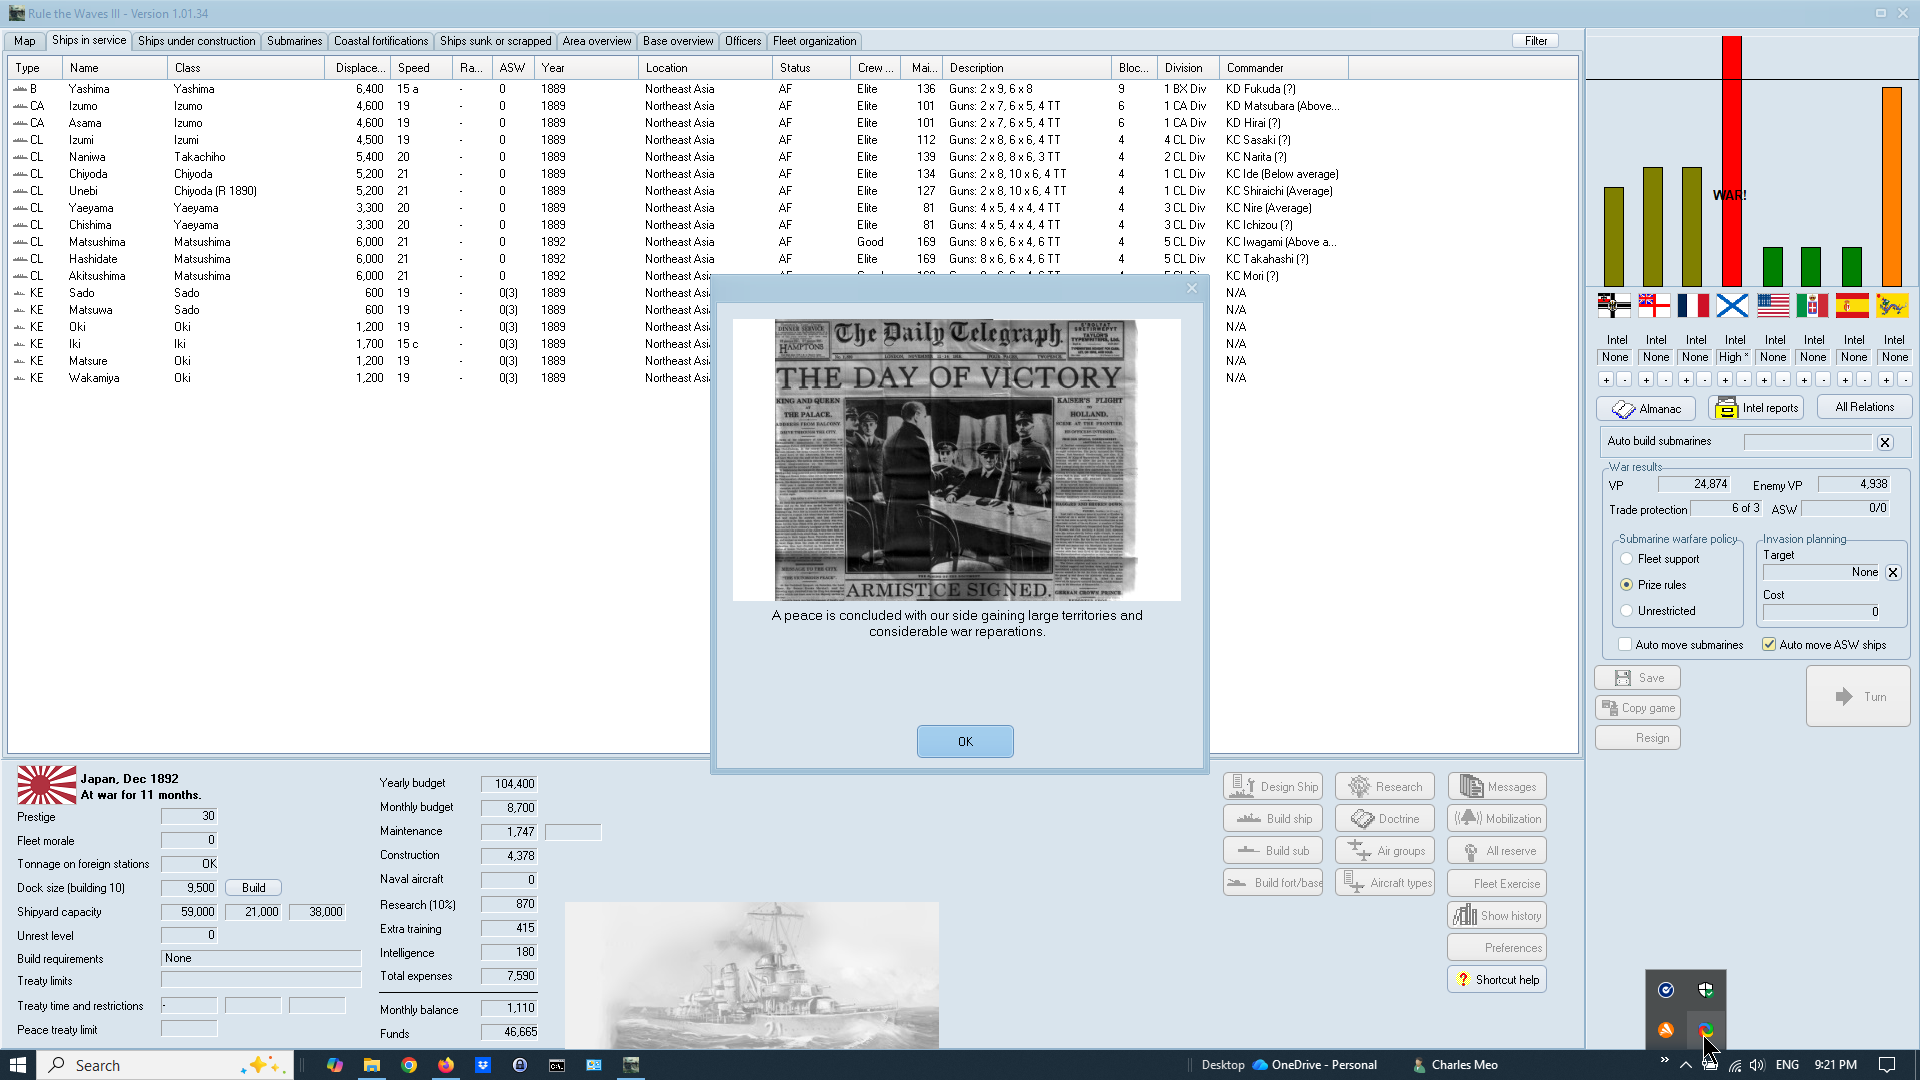
Task: Click the invasion Target field
Action: [x=1822, y=573]
